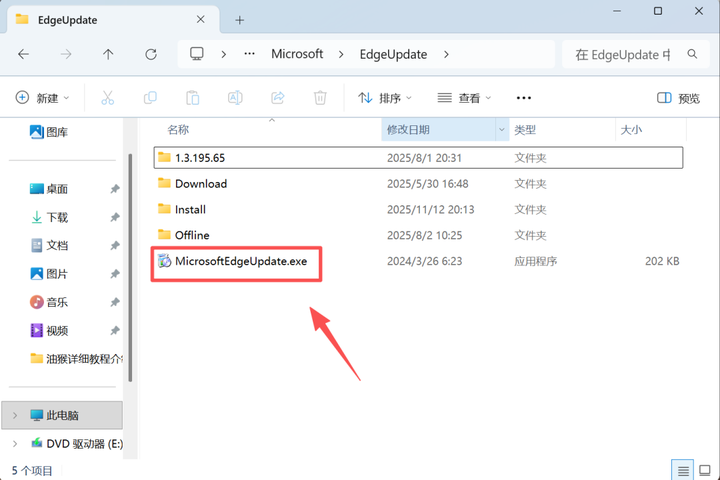The height and width of the screenshot is (480, 720).
Task: Open 下载 in the sidebar
Action: [49, 217]
